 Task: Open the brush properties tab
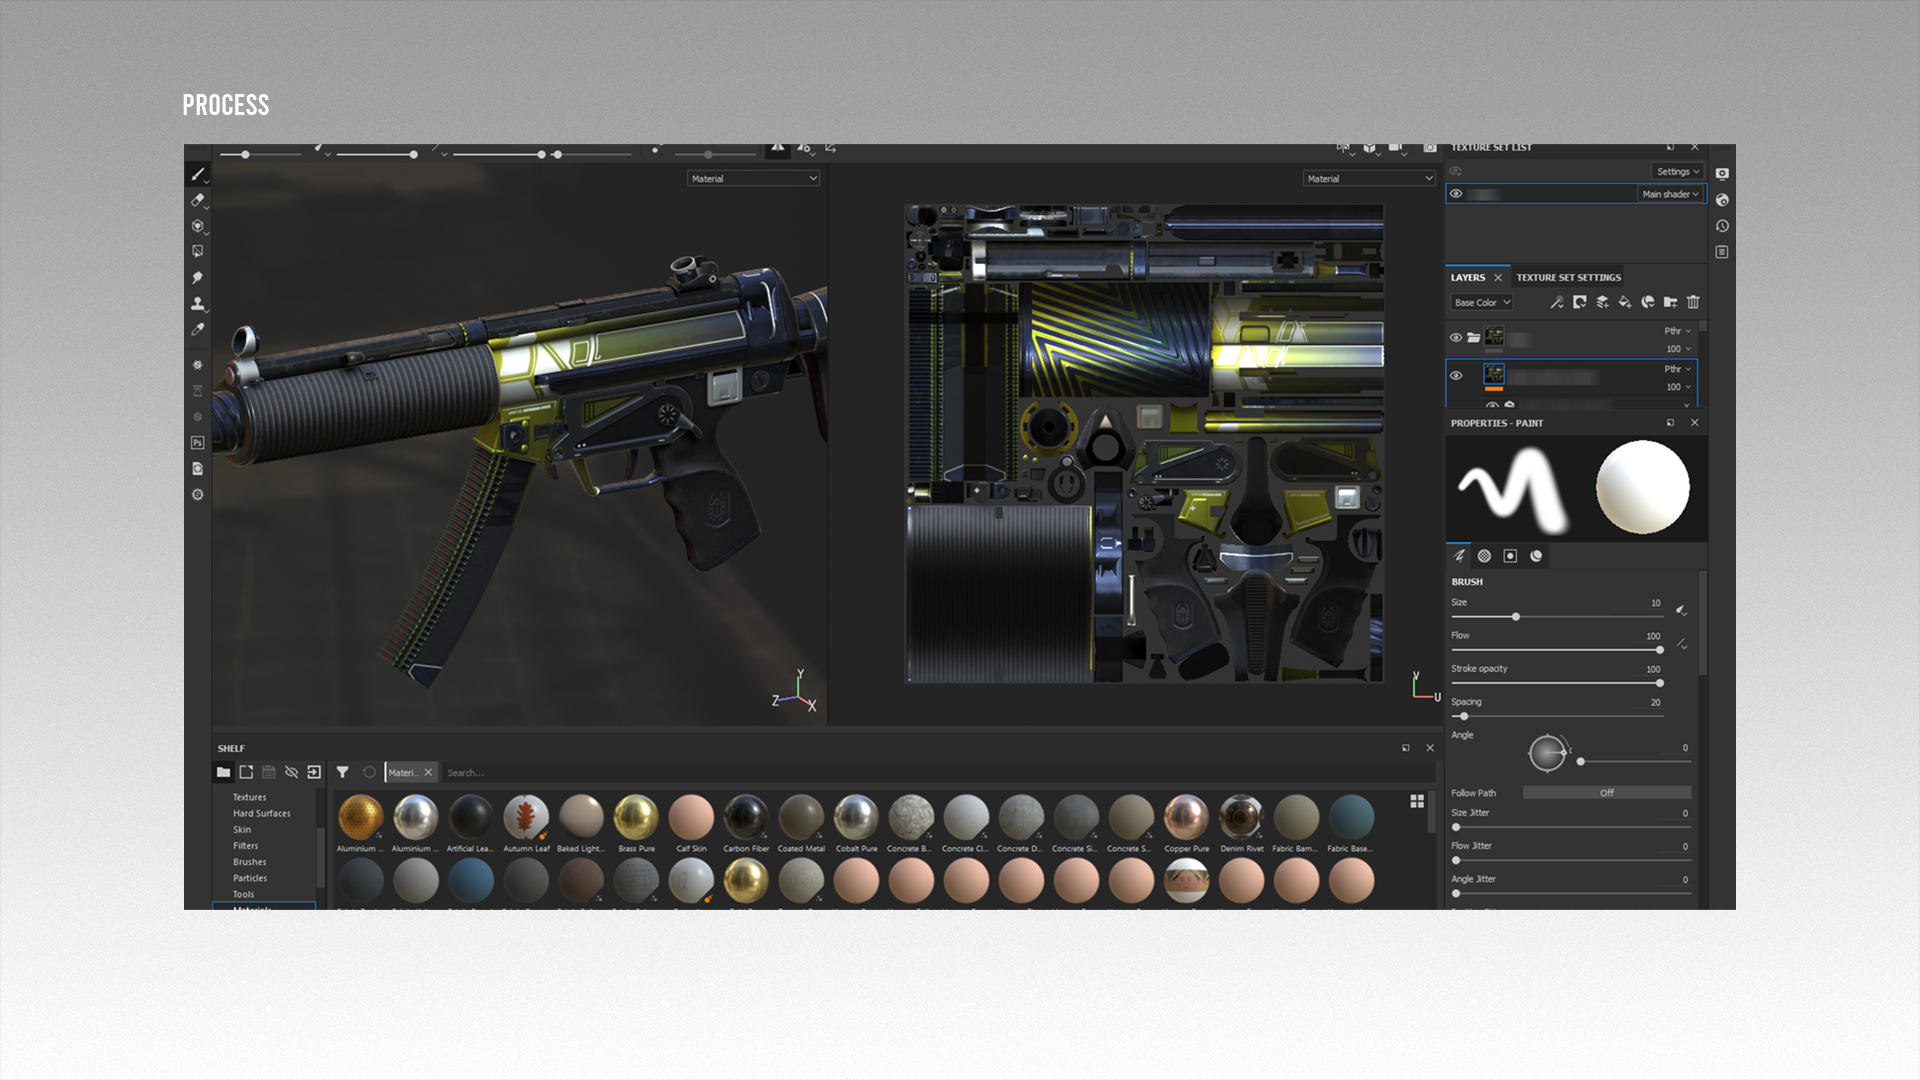coord(1459,556)
